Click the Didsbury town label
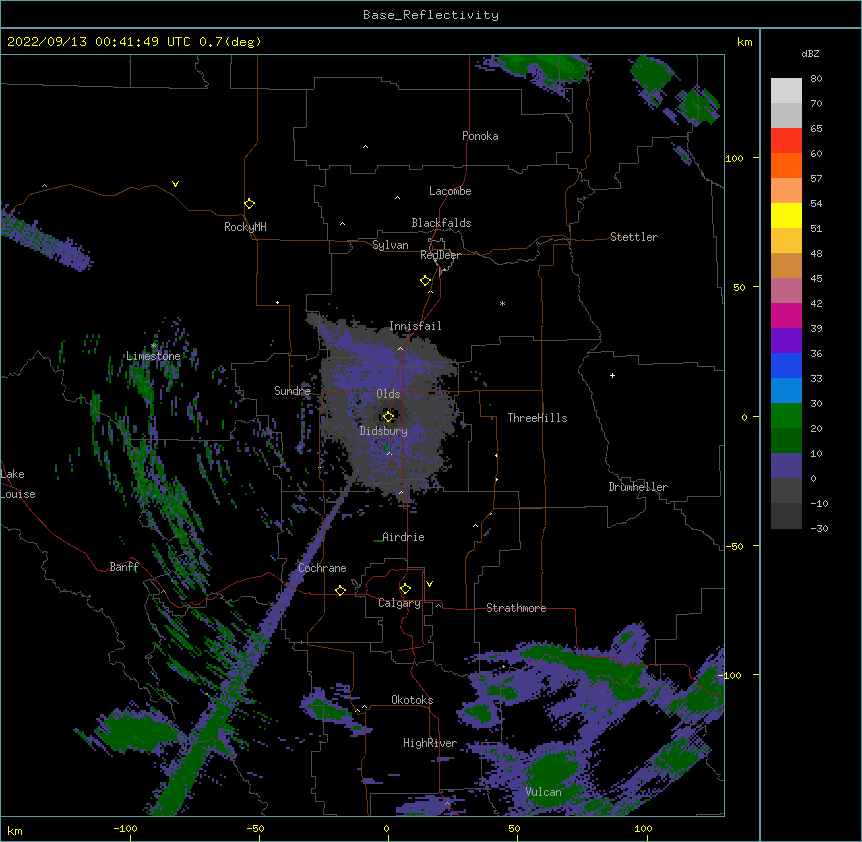Viewport: 862px width, 842px height. 384,431
